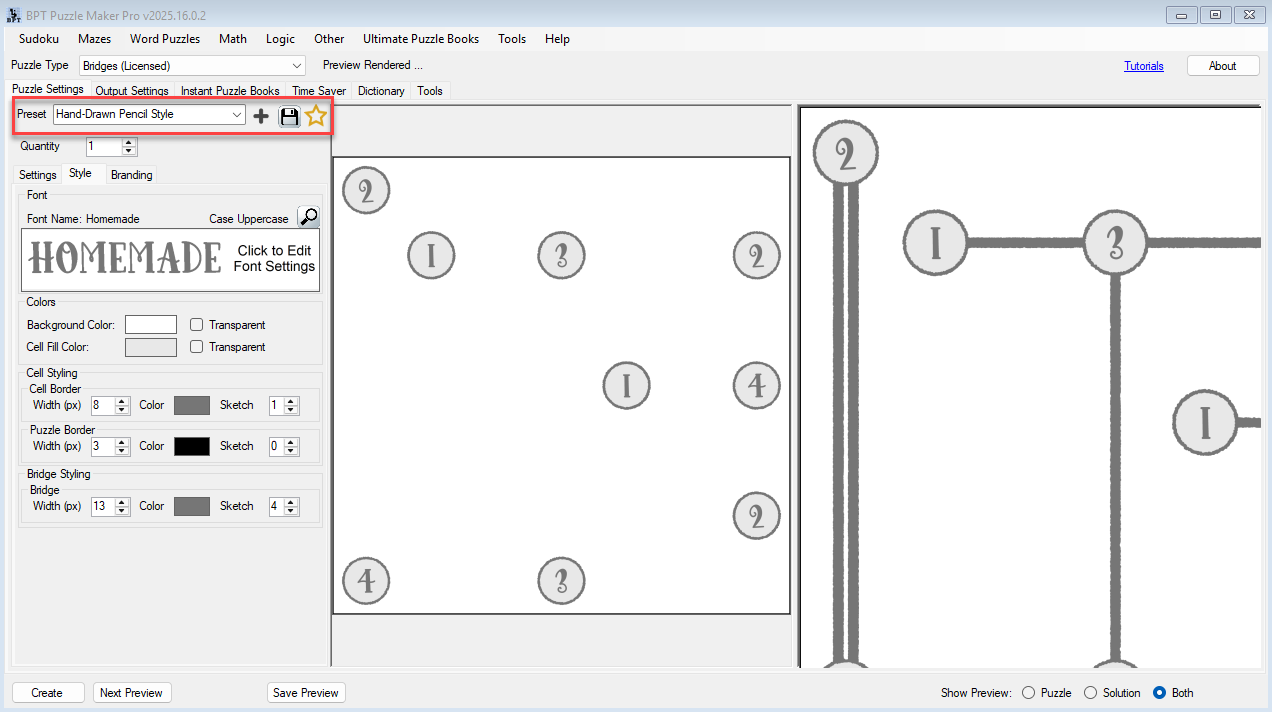
Task: Mark this preset as favorite with the star
Action: click(316, 114)
